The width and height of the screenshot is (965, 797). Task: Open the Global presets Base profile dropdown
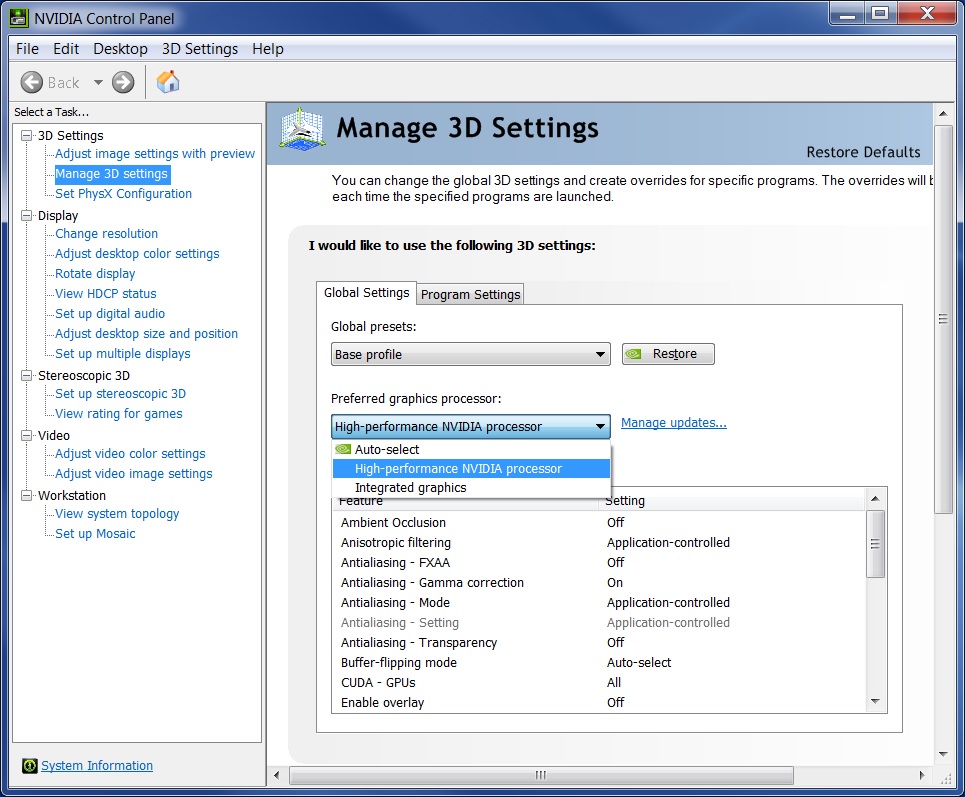(470, 354)
